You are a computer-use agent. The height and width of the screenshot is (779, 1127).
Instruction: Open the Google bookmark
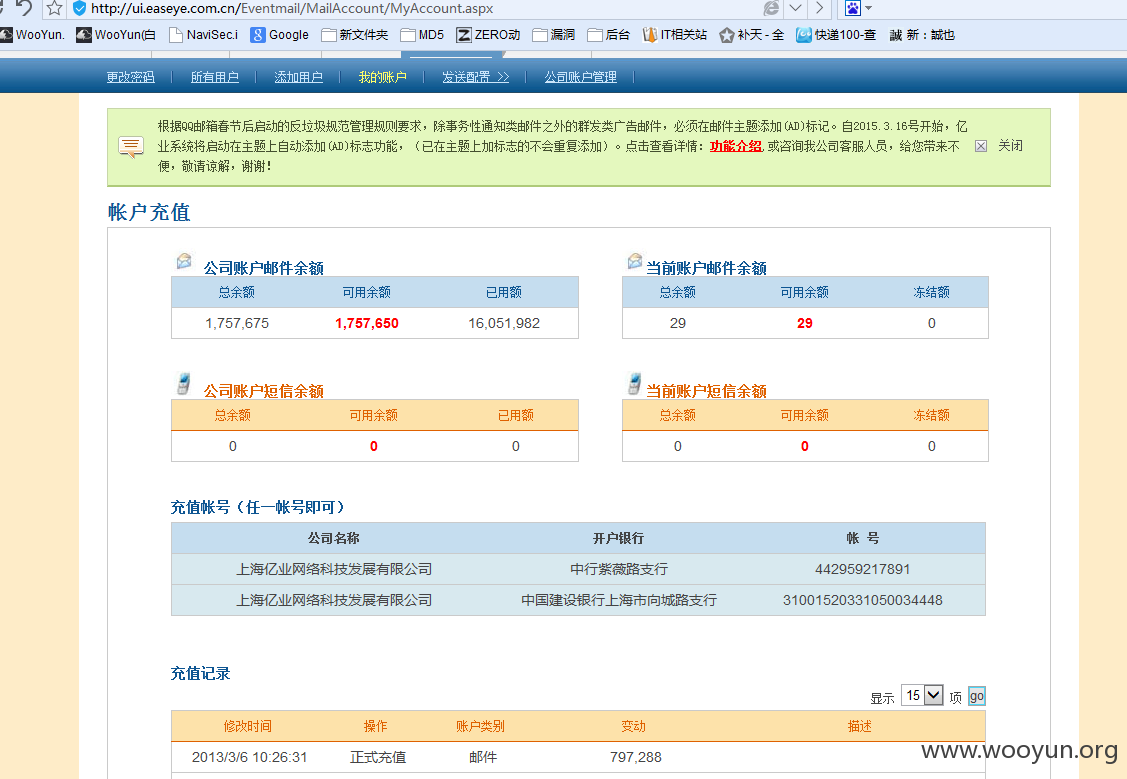point(280,34)
